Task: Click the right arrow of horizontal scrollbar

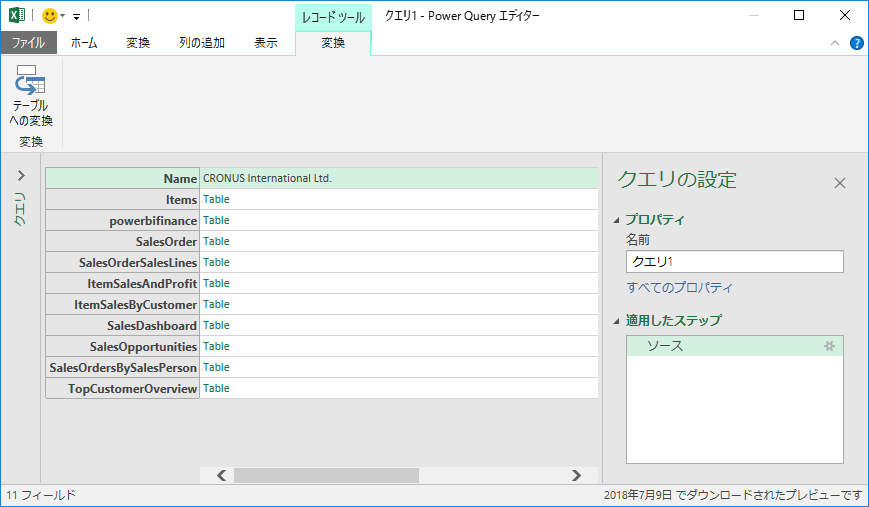Action: coord(576,475)
